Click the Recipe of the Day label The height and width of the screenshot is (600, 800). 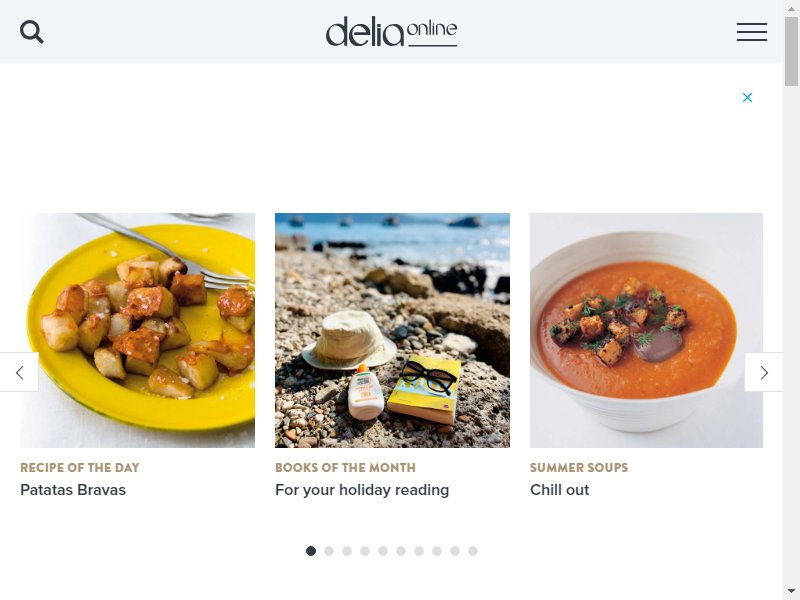coord(80,467)
